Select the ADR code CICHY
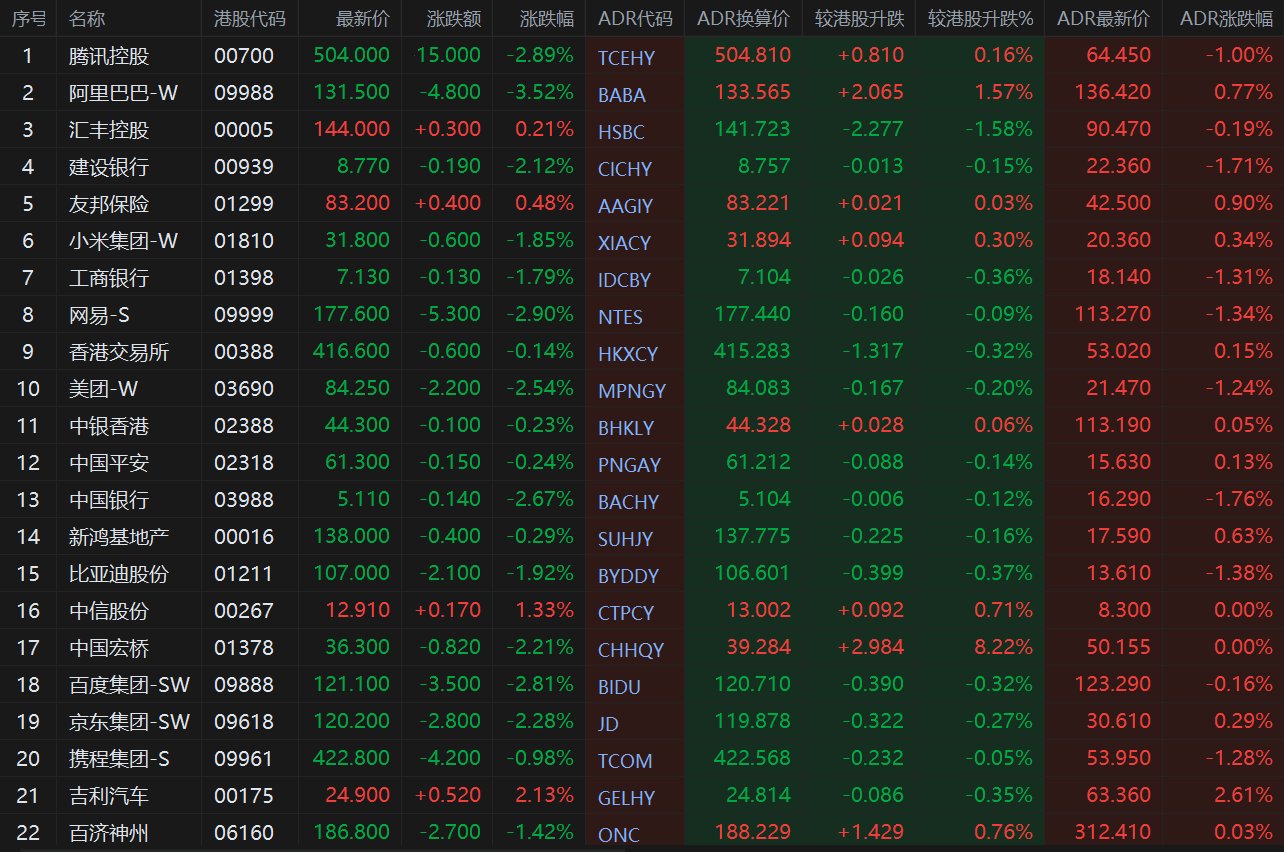1284x852 pixels. tap(625, 169)
